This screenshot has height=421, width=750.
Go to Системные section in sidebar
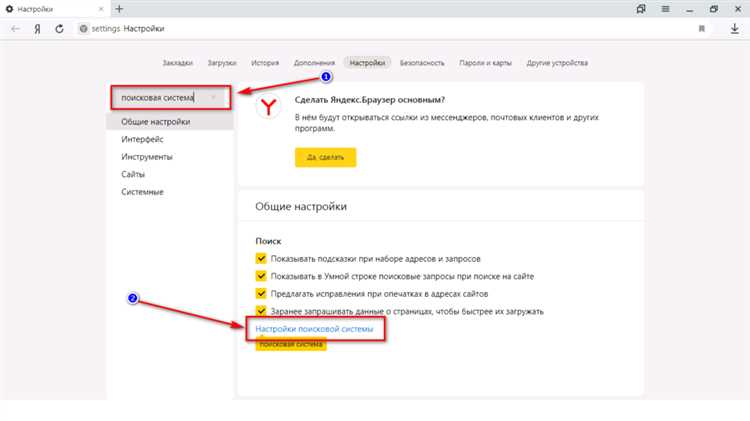click(142, 192)
